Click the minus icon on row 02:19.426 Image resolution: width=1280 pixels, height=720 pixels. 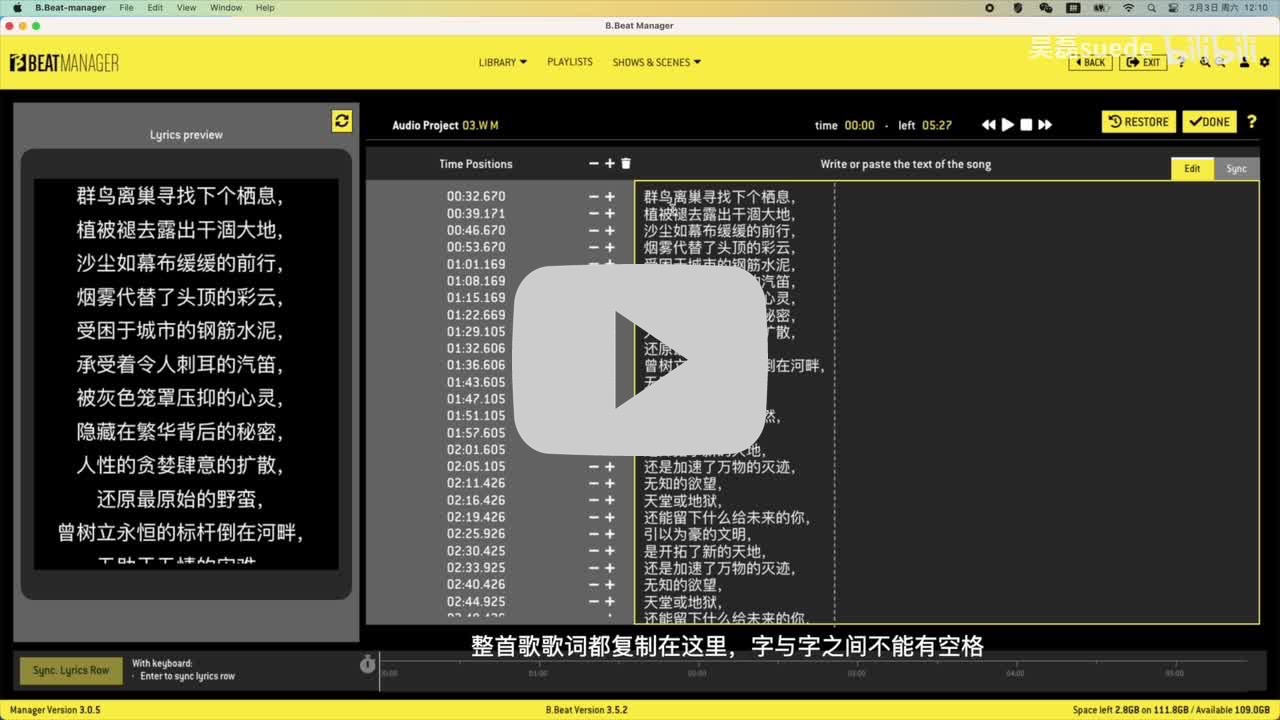[594, 517]
